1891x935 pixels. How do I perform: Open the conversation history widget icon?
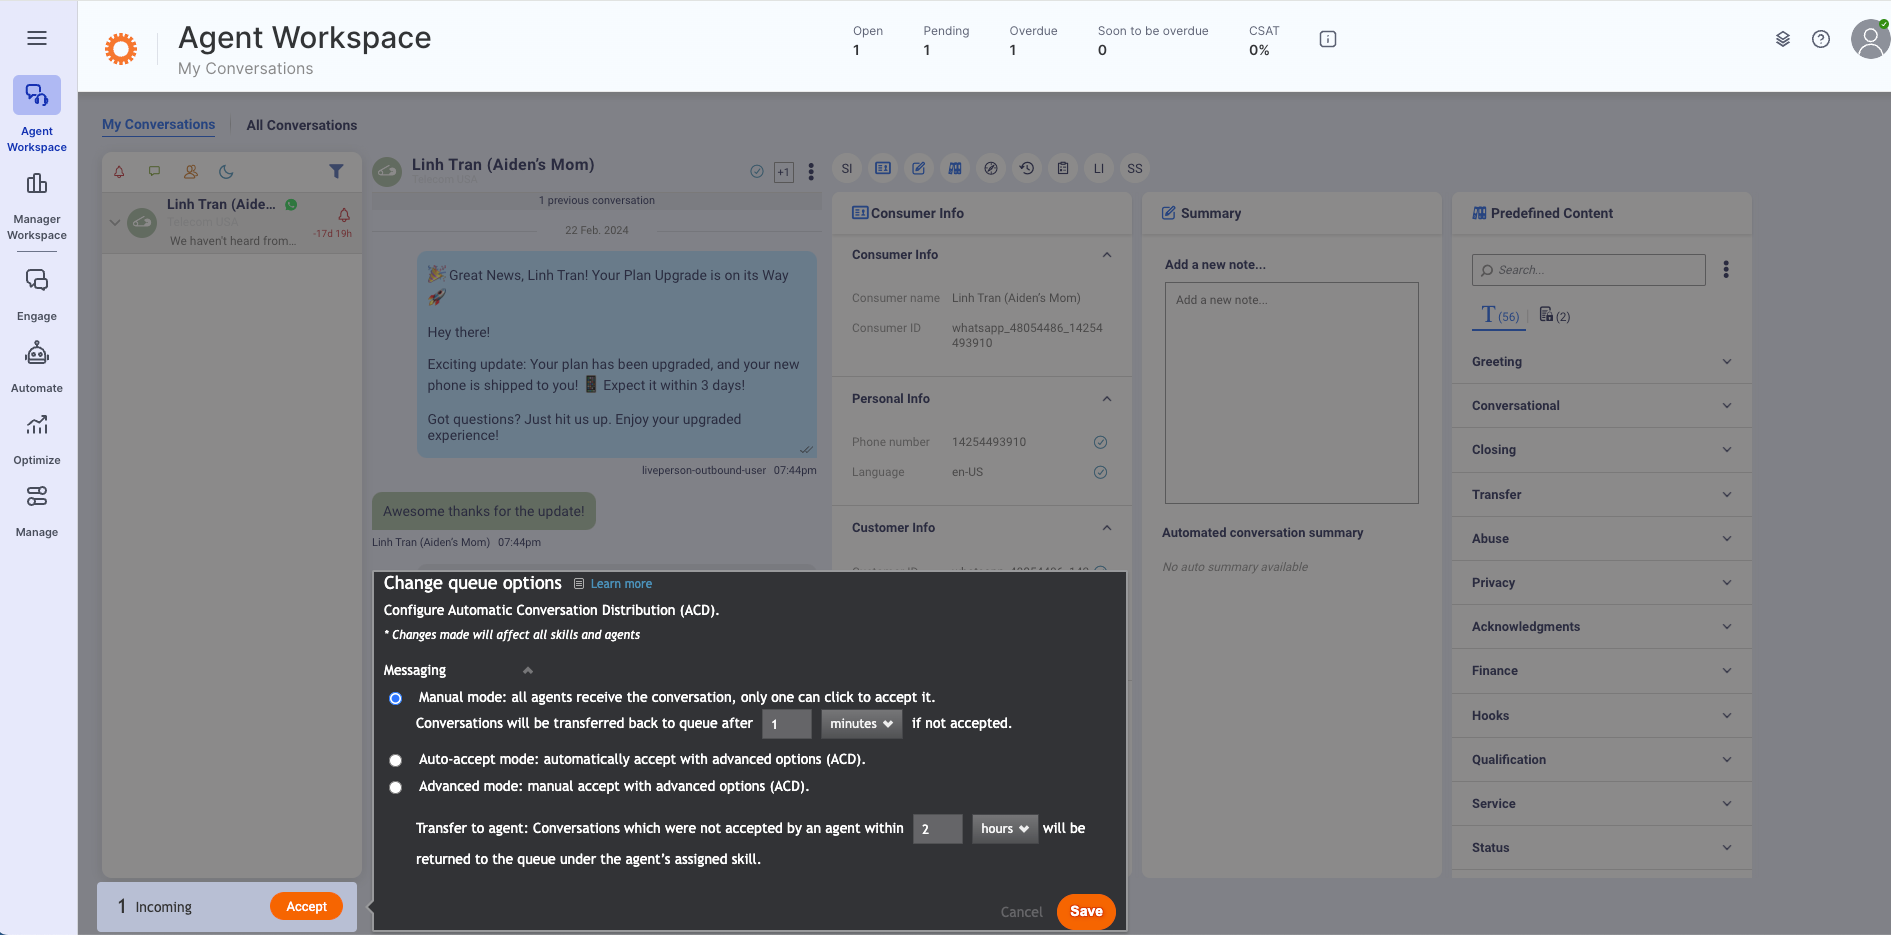[x=1027, y=168]
